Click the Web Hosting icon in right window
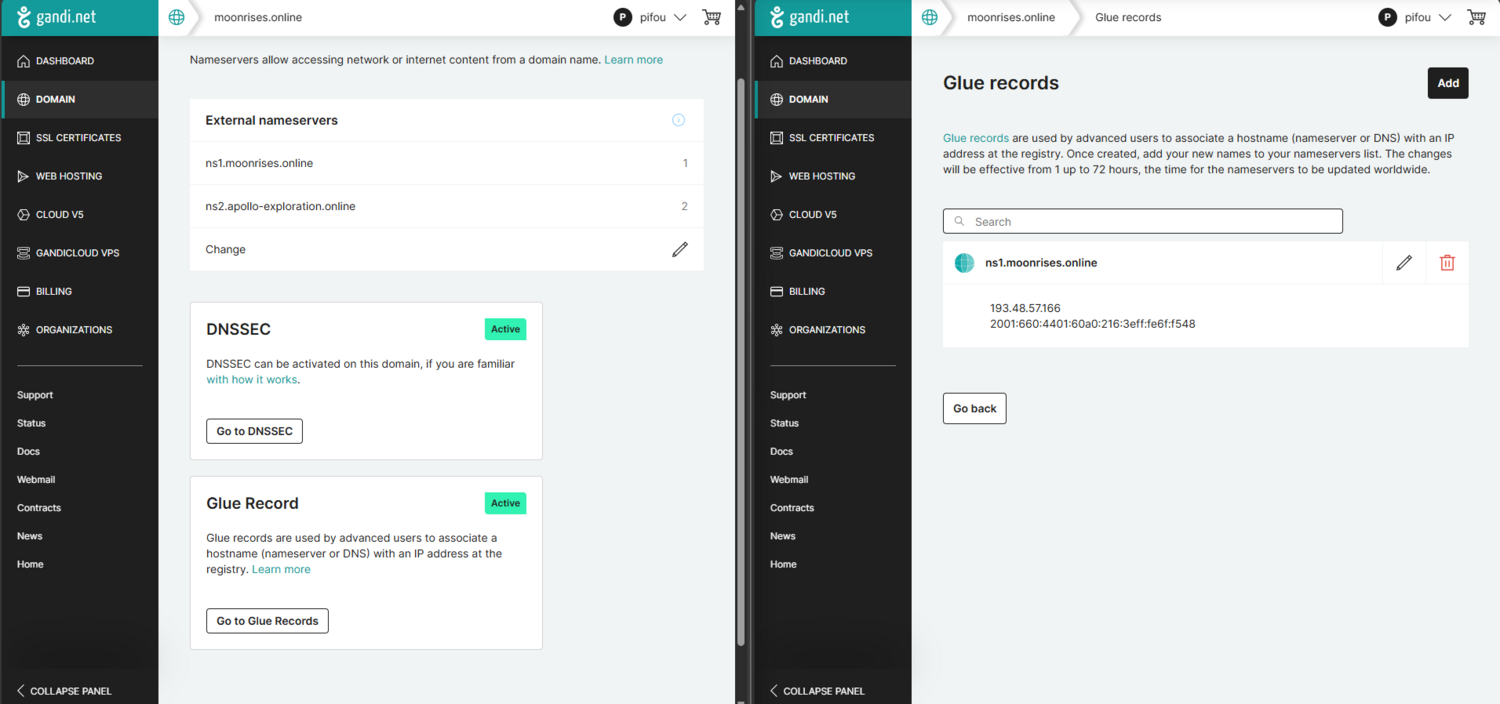 [x=777, y=176]
